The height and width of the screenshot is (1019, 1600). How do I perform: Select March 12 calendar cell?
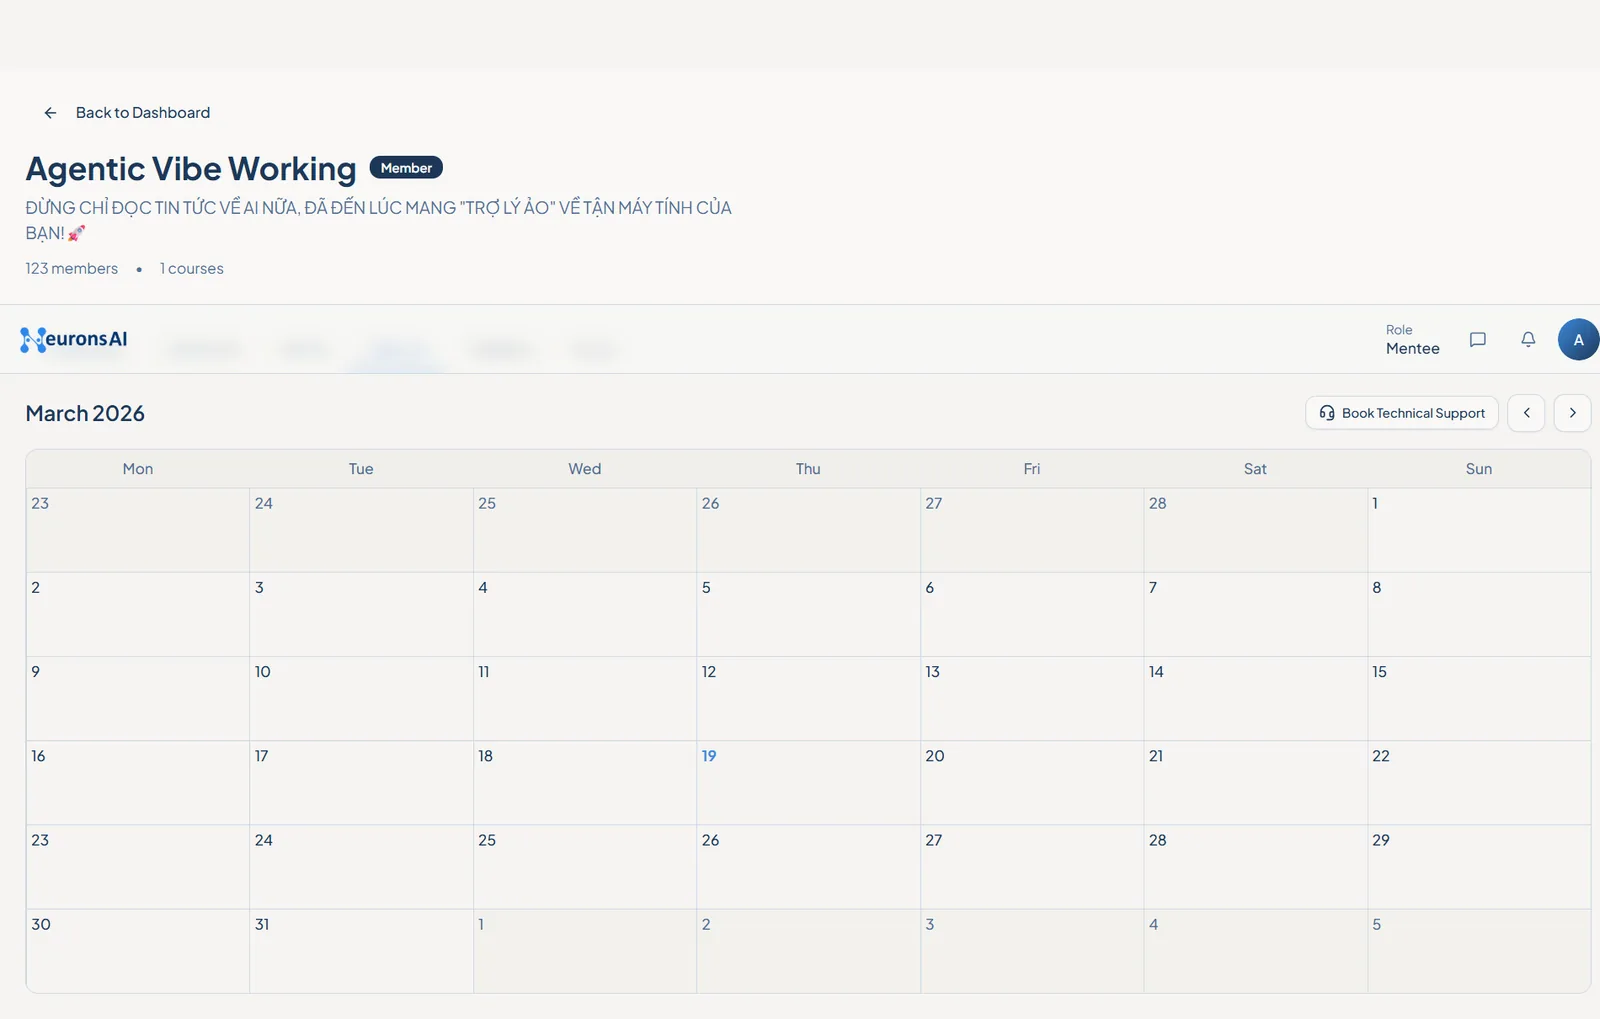[808, 699]
